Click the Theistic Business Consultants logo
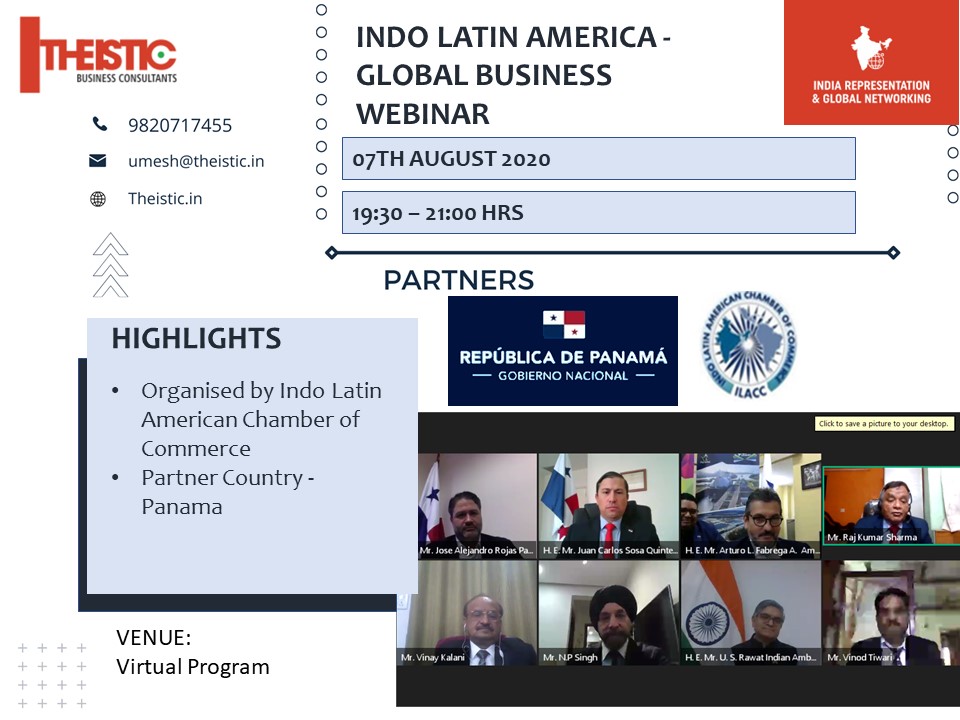960x720 pixels. coord(98,55)
